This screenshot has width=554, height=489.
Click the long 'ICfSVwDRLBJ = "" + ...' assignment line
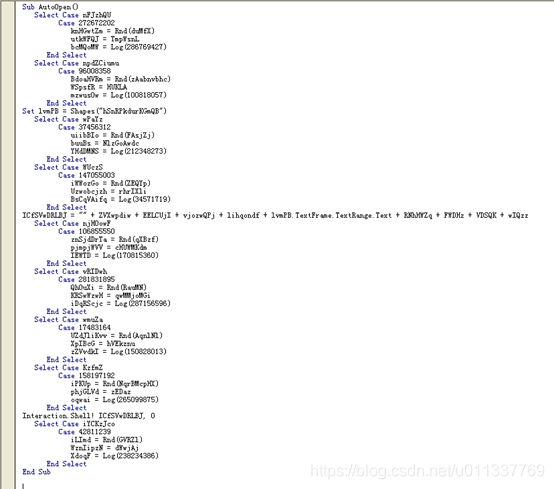(x=275, y=215)
